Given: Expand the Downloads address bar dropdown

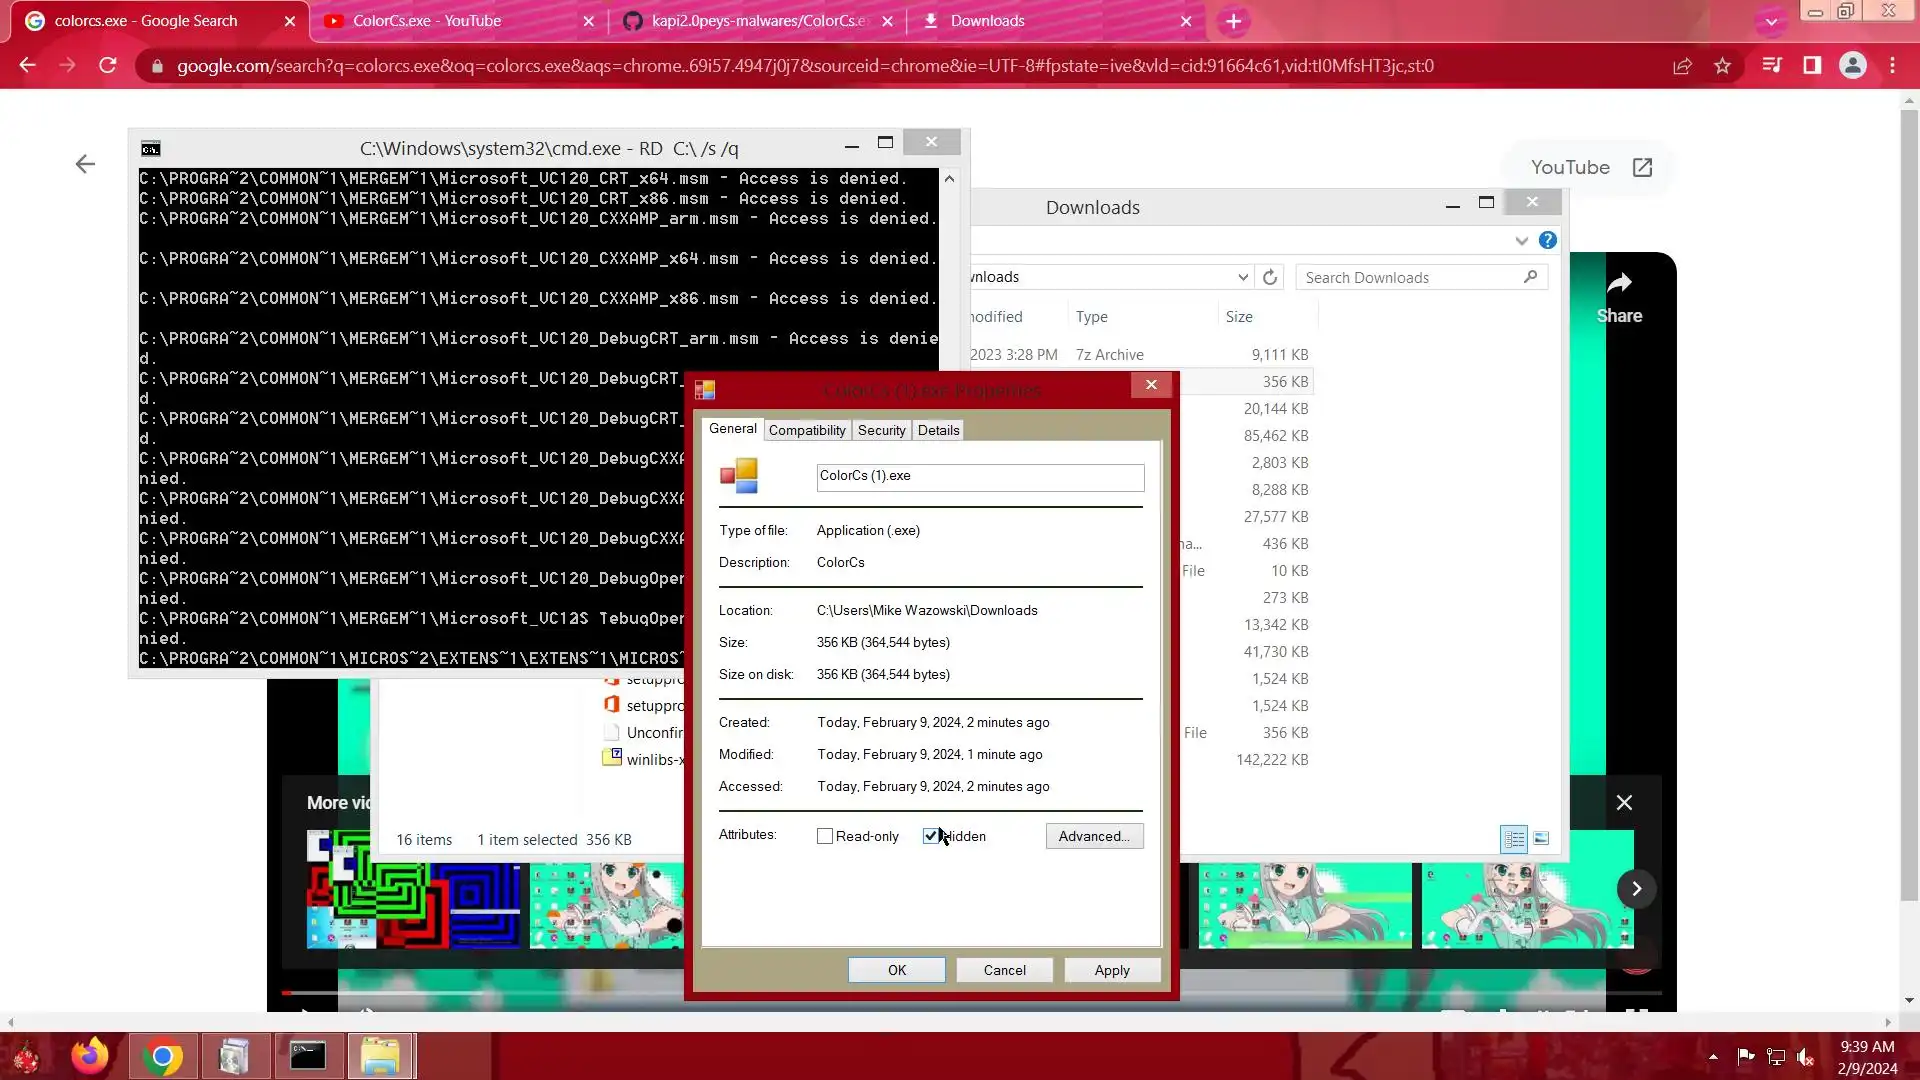Looking at the screenshot, I should point(1243,278).
